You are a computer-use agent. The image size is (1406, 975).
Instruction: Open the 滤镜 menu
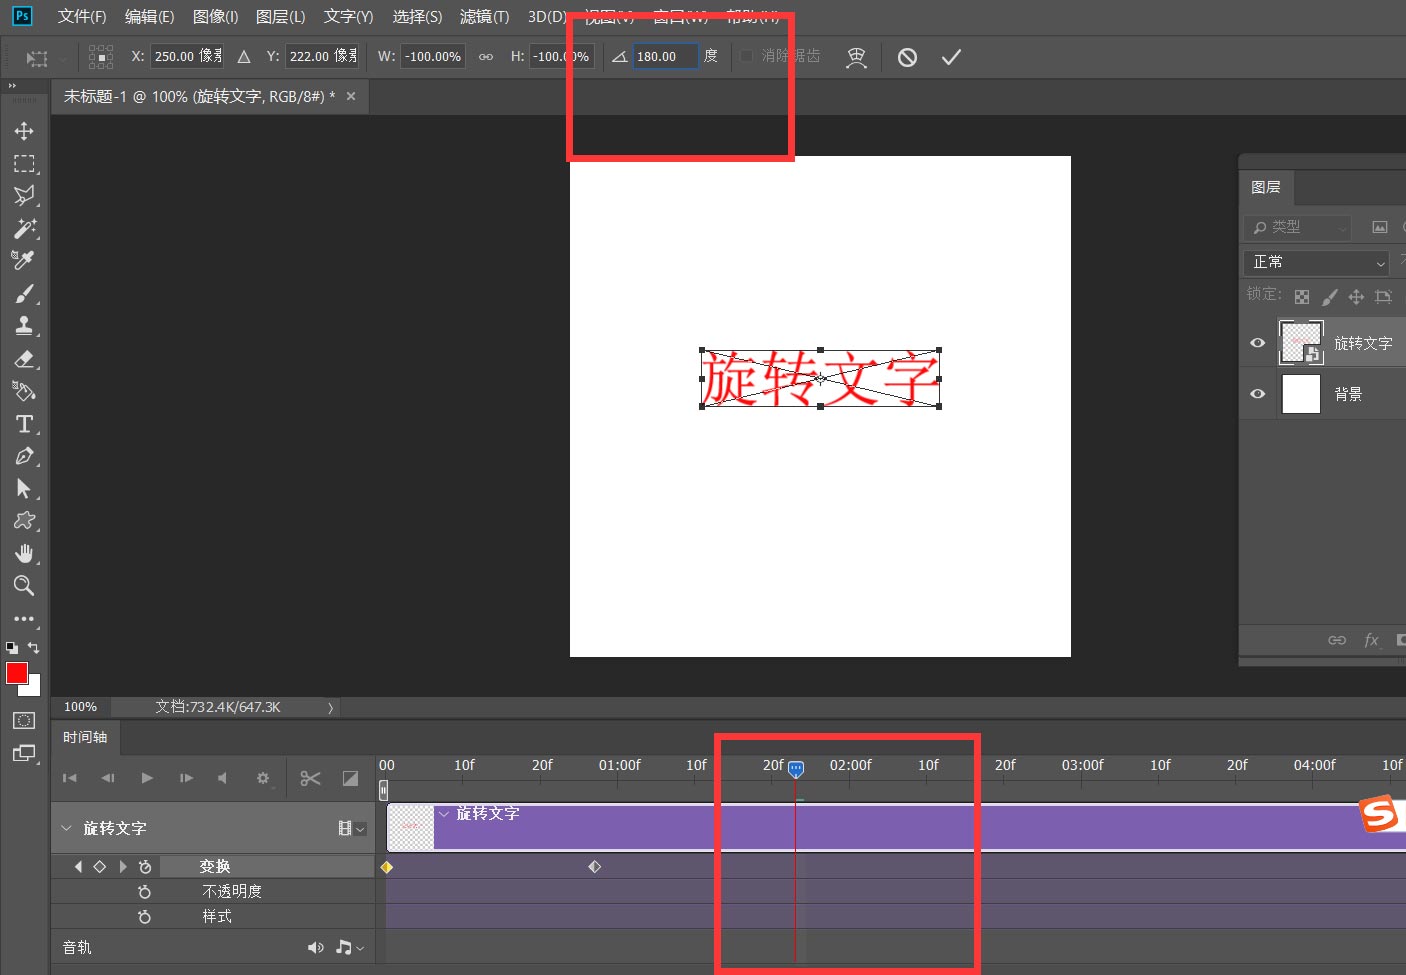pyautogui.click(x=484, y=16)
